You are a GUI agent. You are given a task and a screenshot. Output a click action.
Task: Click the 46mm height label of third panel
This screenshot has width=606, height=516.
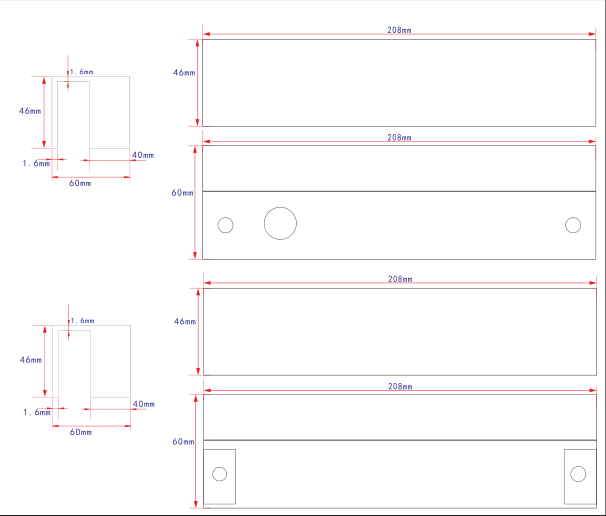coord(185,322)
